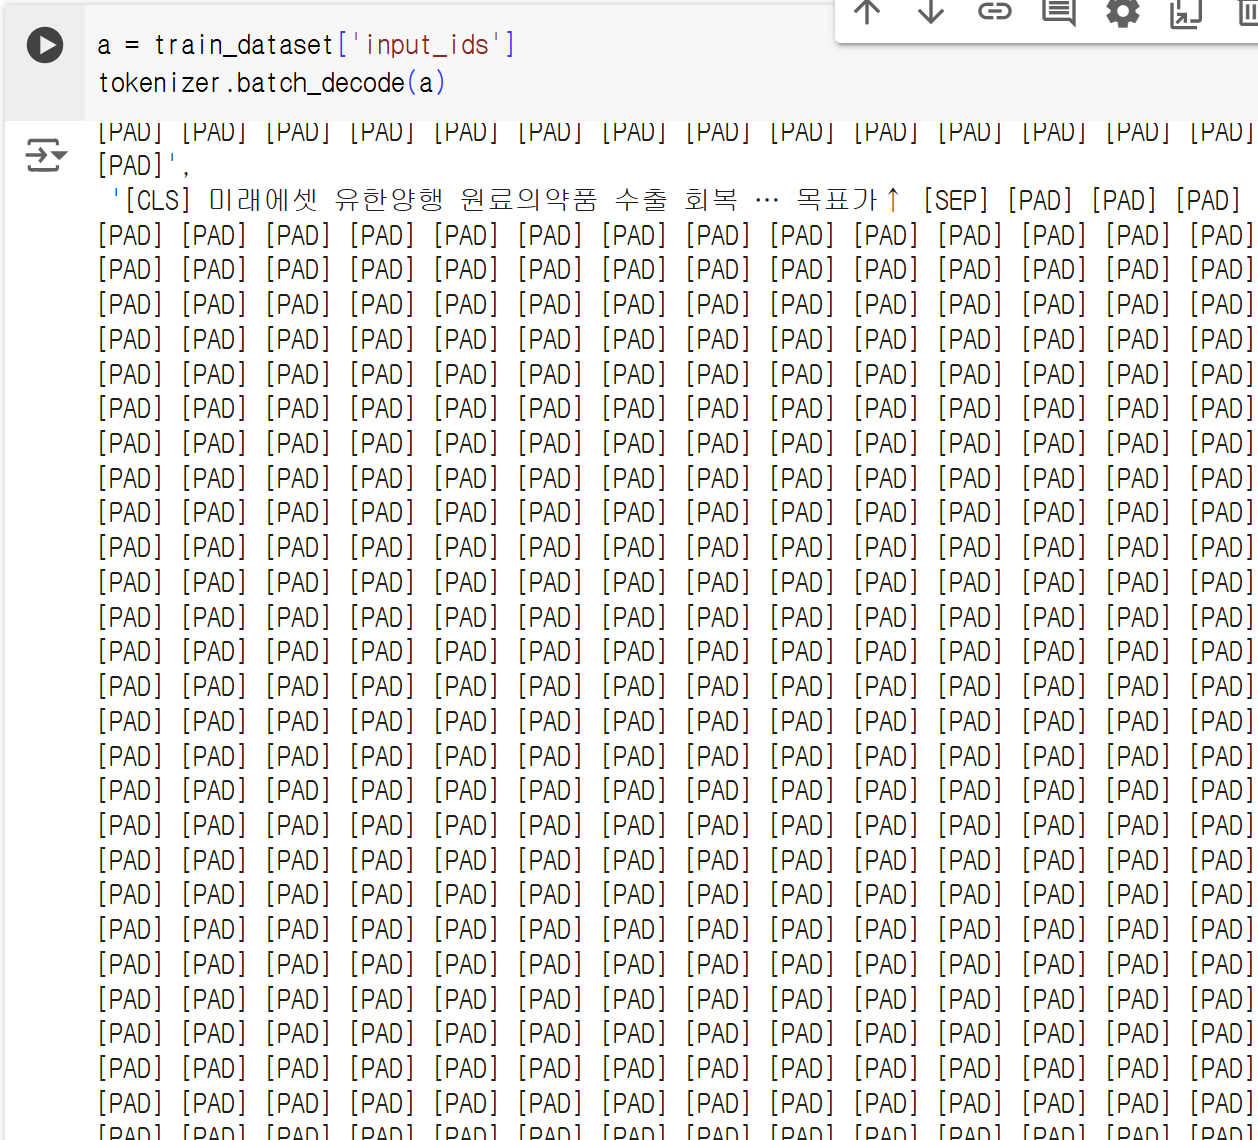Click the word '회복' in output

pos(711,201)
